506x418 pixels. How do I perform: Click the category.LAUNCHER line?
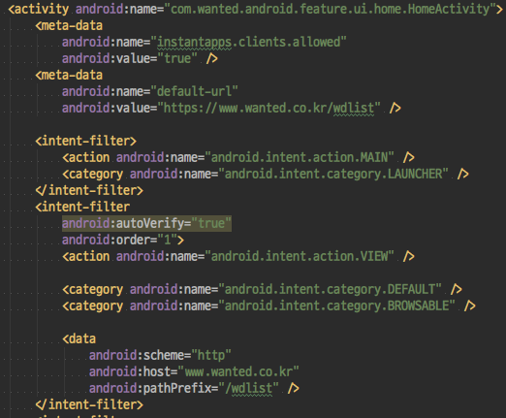[x=265, y=174]
